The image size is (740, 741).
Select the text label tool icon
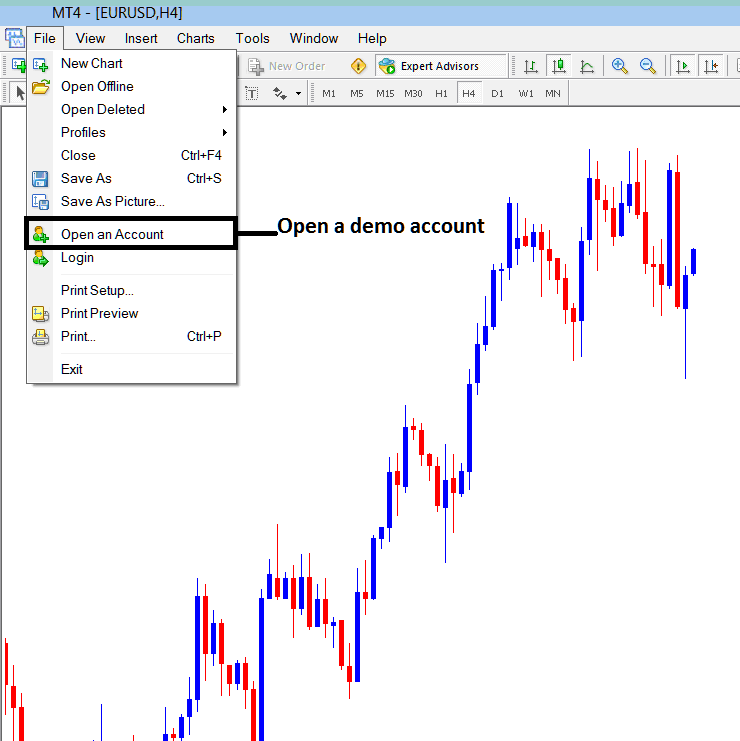click(251, 93)
